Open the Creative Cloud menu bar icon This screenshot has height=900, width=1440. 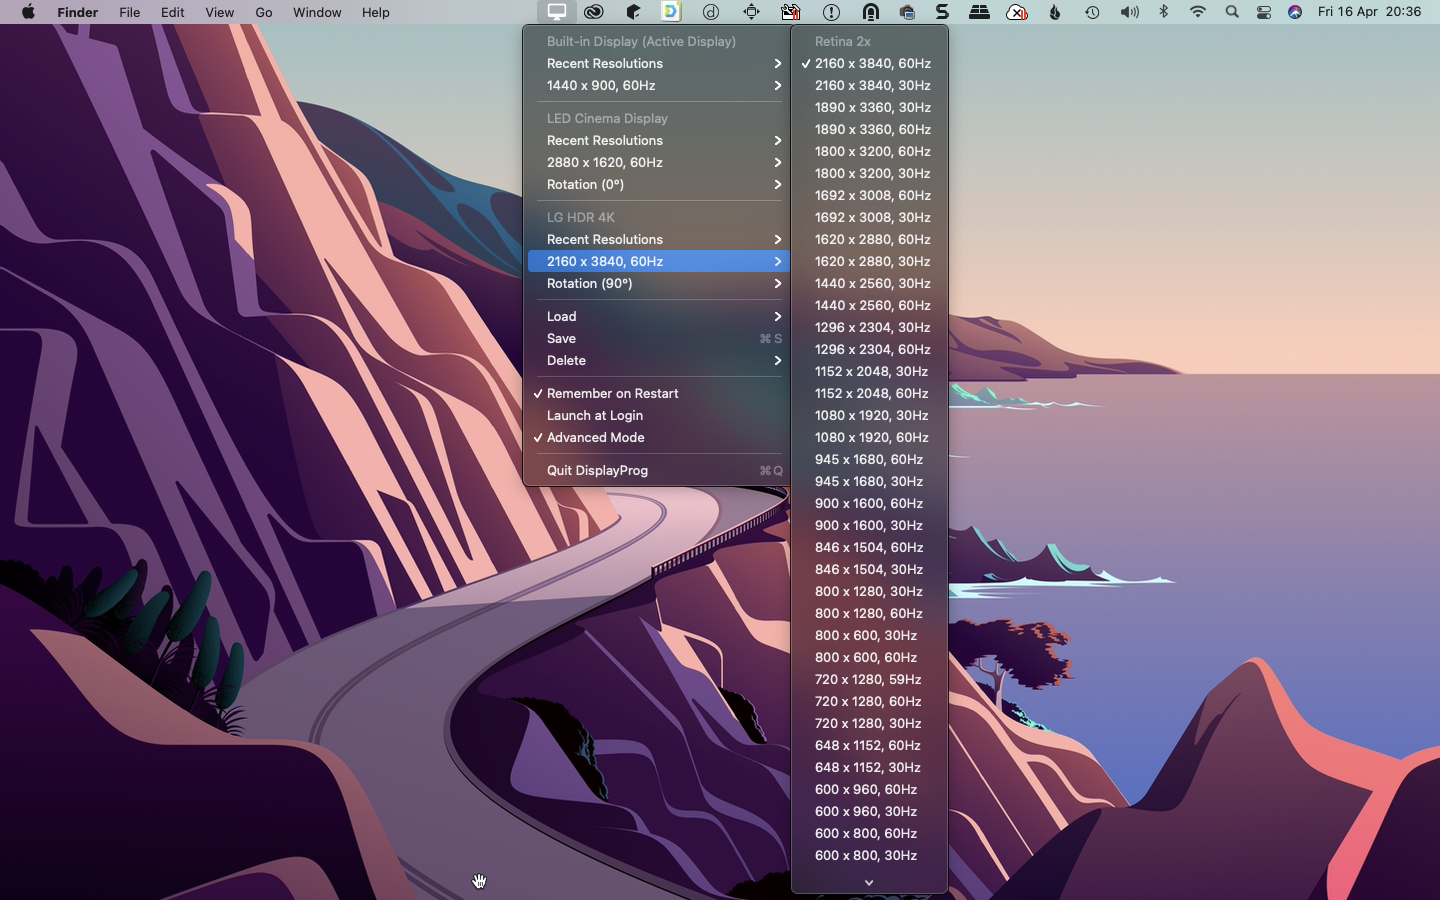coord(594,12)
